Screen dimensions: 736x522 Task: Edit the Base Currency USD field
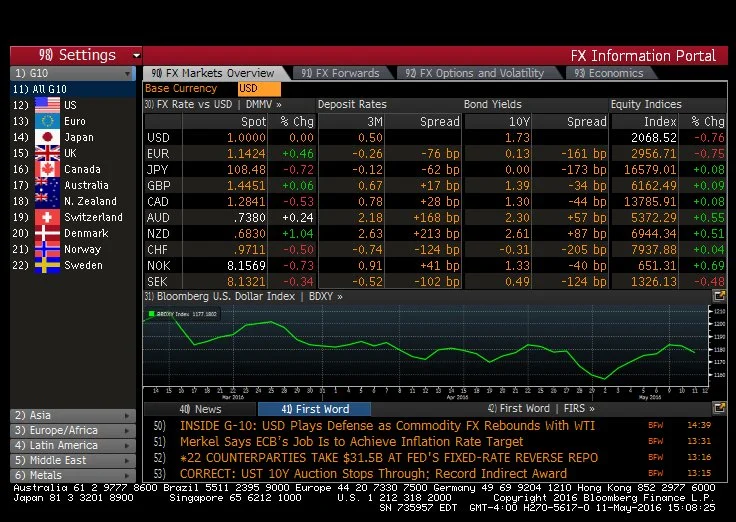259,89
